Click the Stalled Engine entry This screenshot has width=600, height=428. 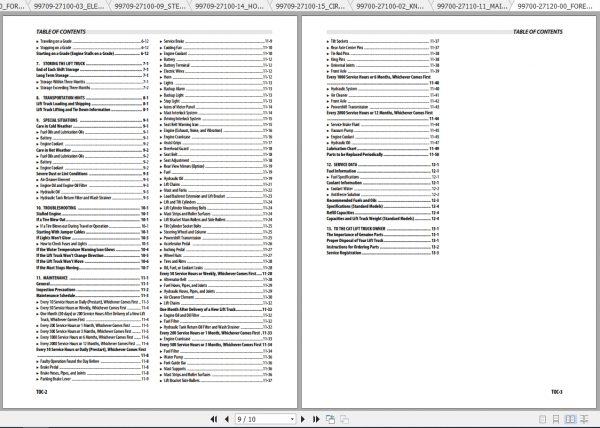(x=92, y=214)
